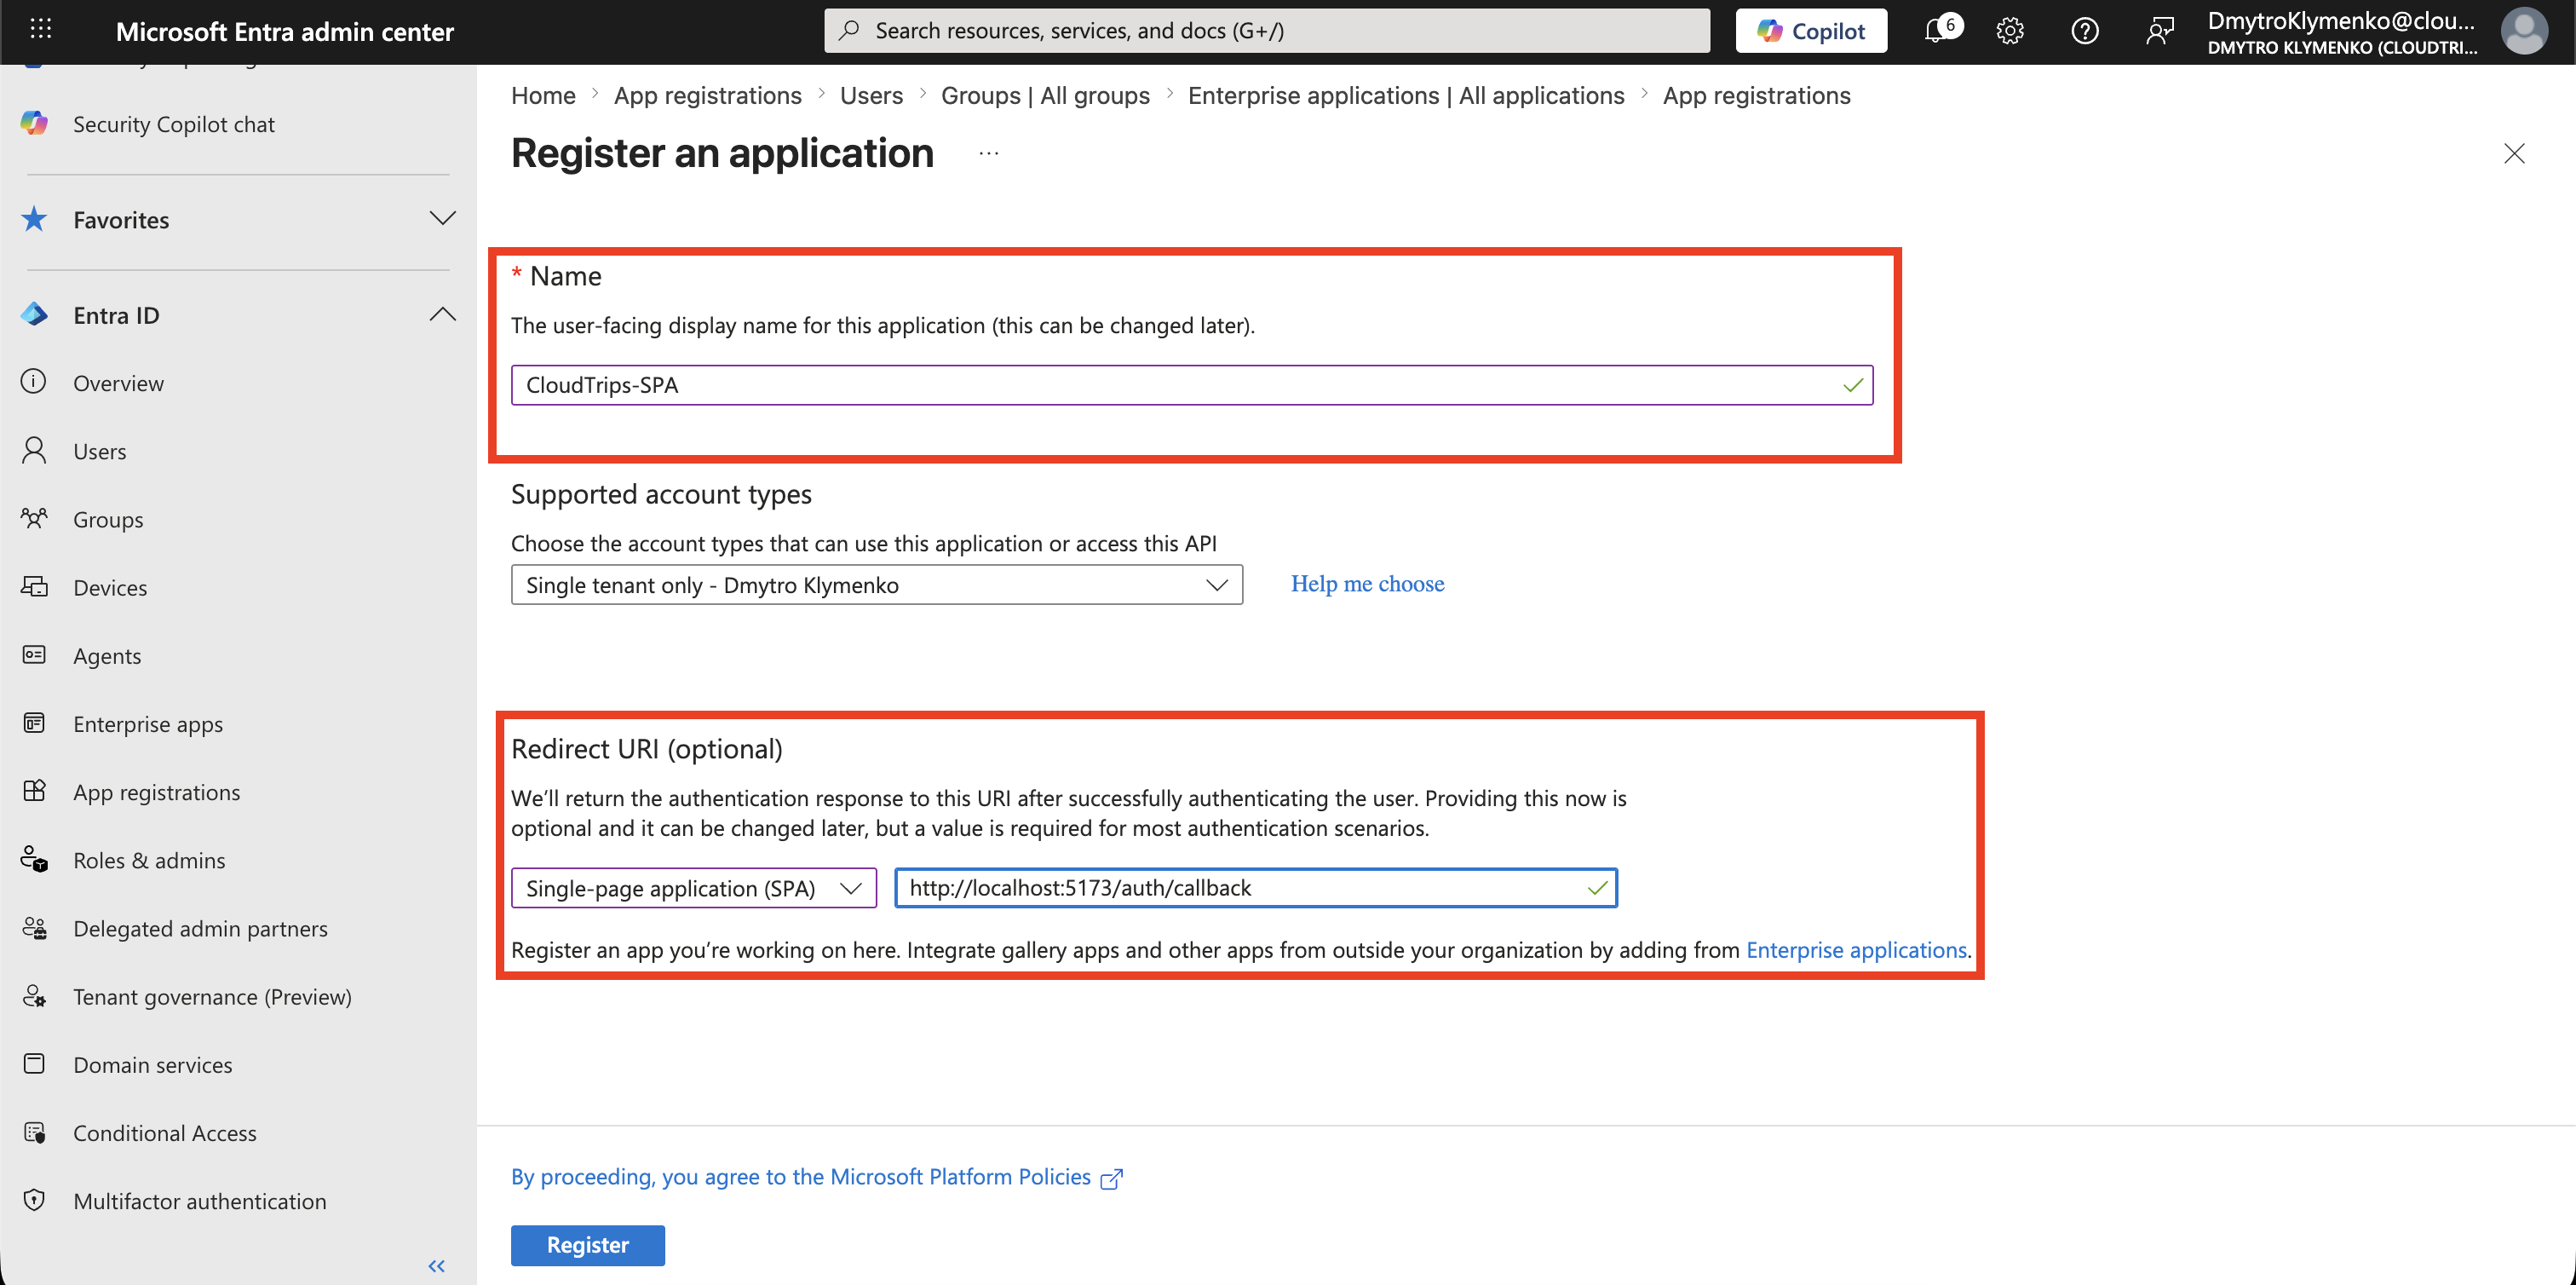Click Groups | All groups breadcrumb
This screenshot has height=1285, width=2576.
1045,95
